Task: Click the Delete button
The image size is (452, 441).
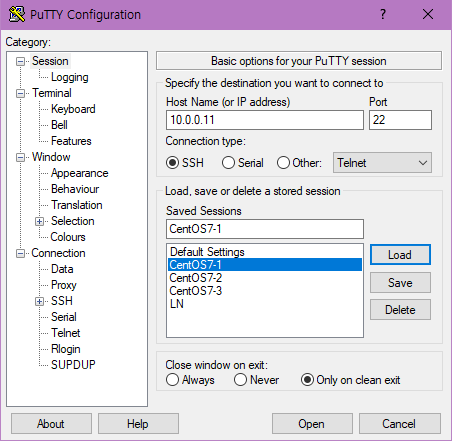Action: (x=400, y=310)
